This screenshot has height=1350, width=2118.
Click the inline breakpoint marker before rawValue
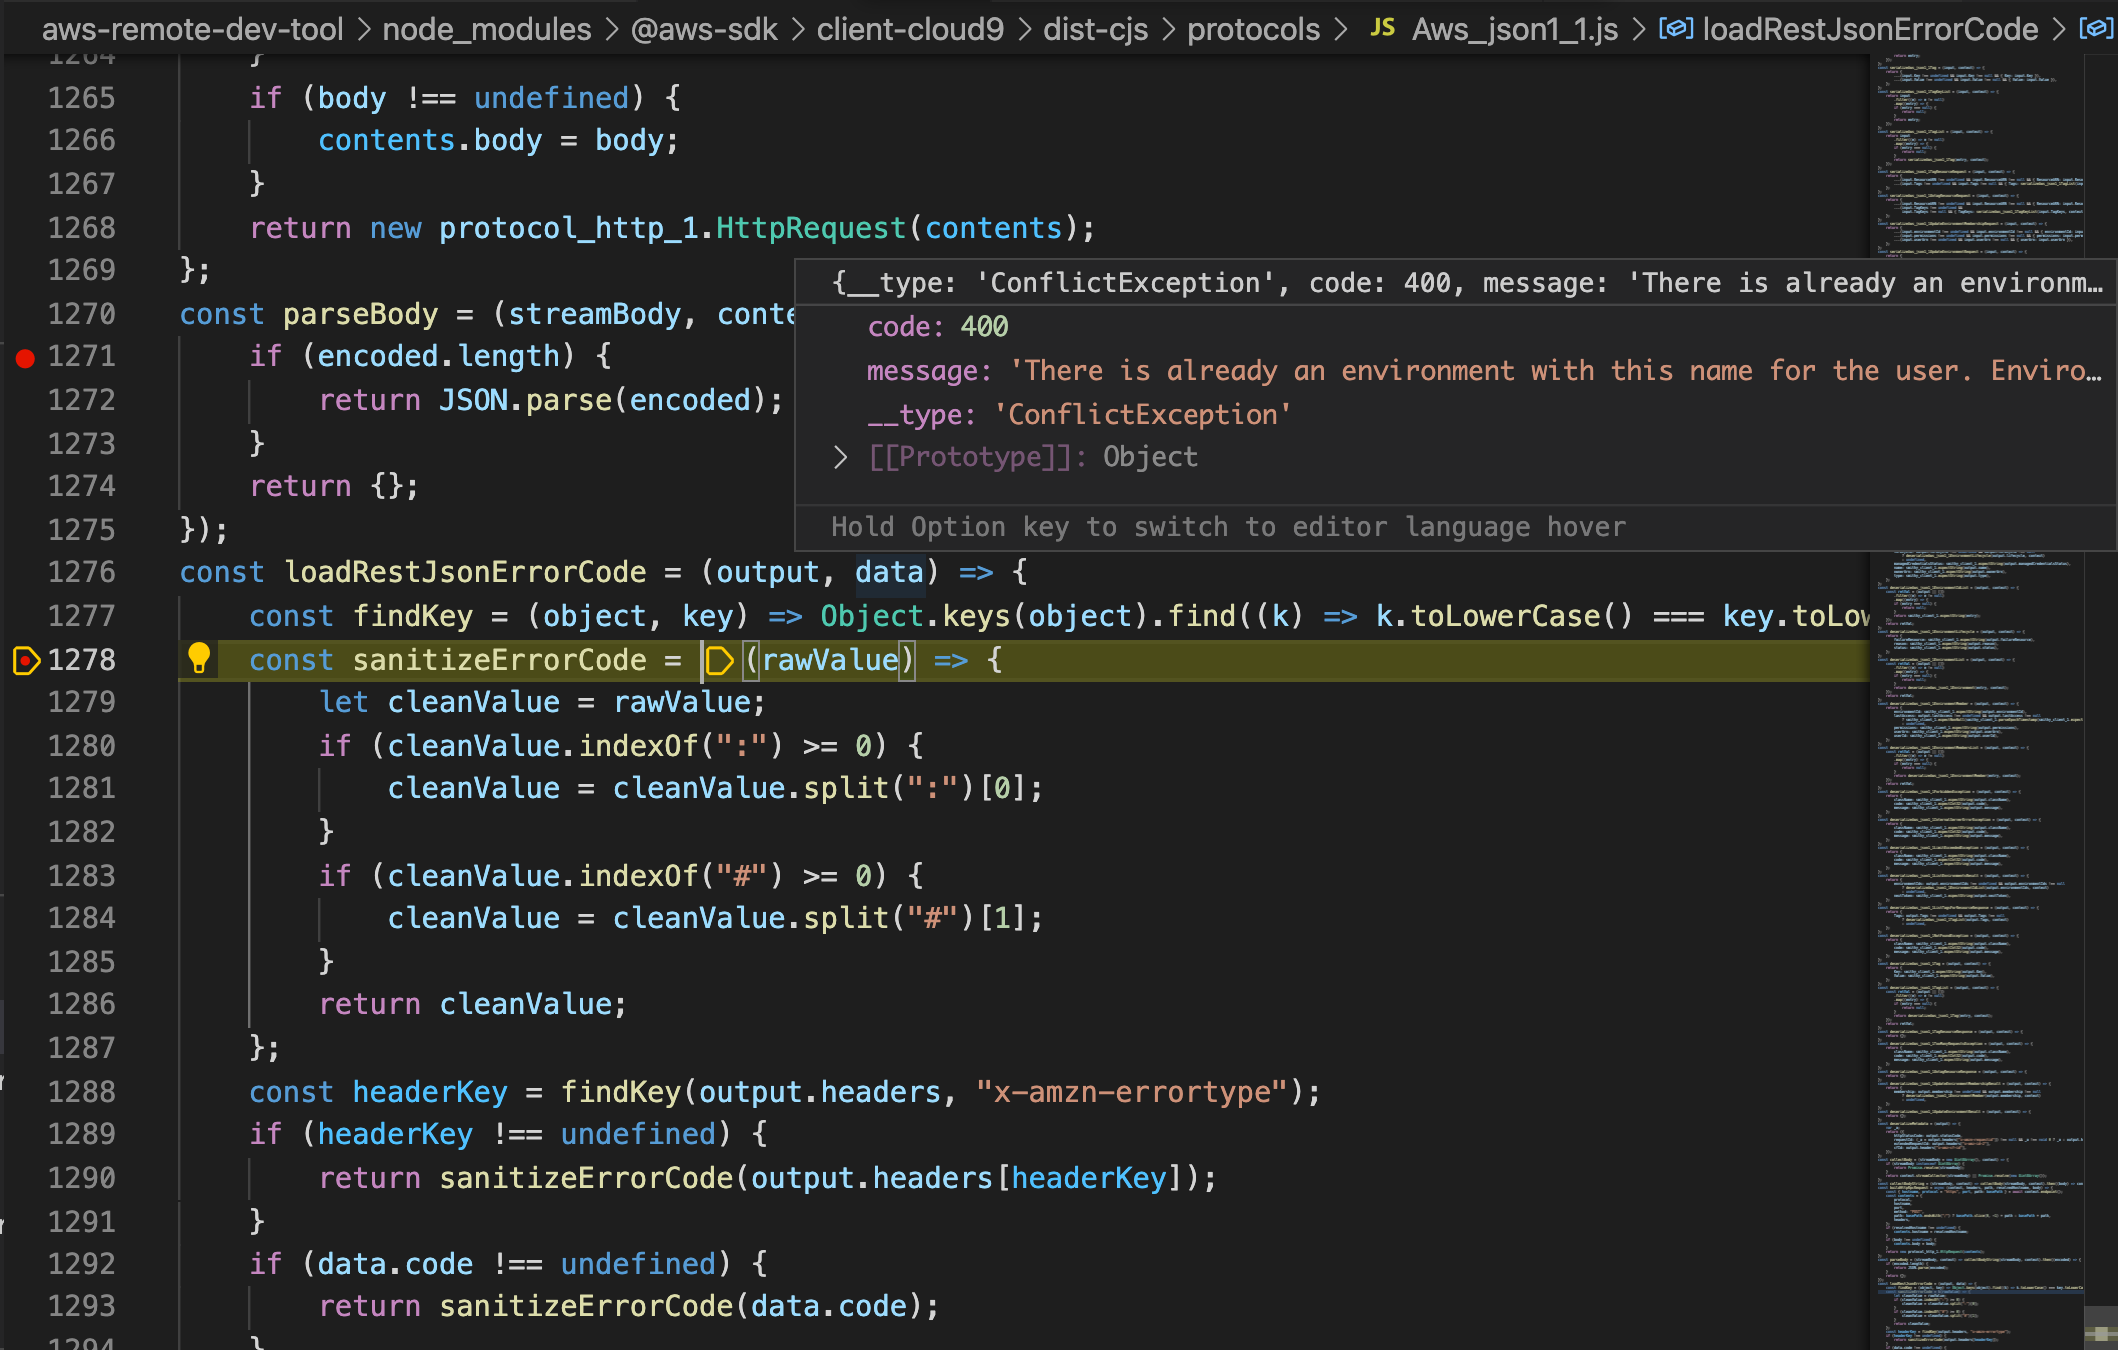pyautogui.click(x=719, y=660)
